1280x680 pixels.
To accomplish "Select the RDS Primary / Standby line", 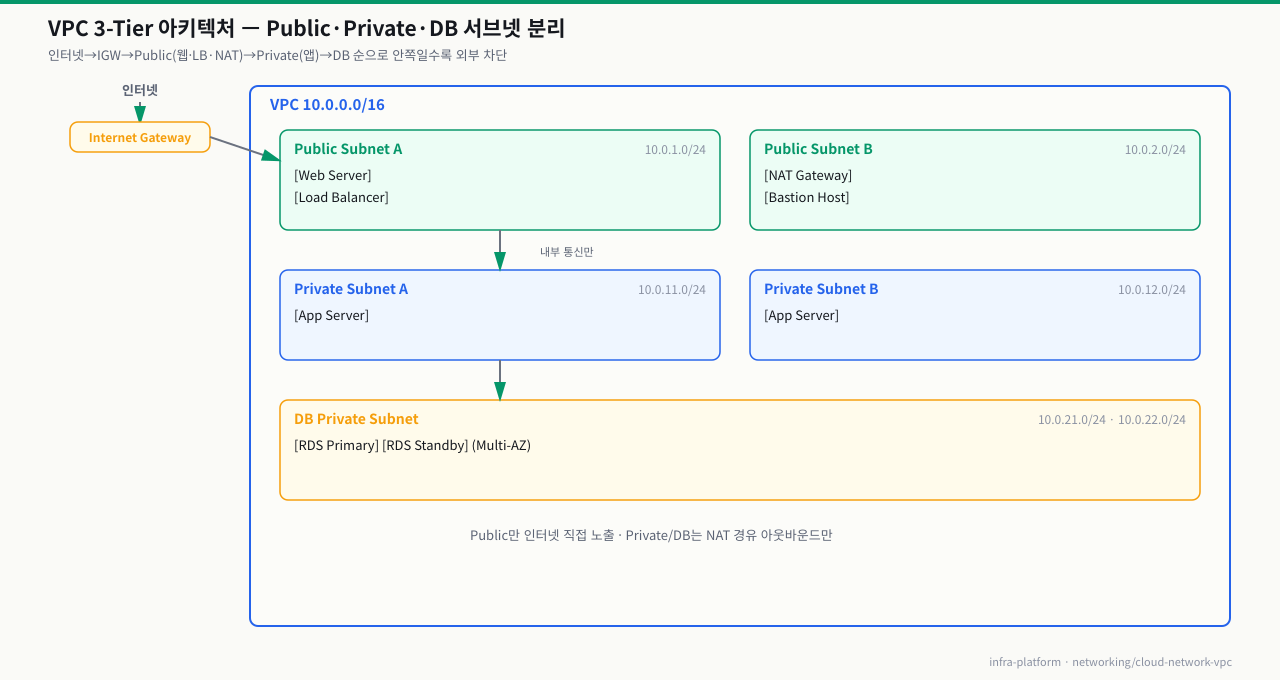I will [412, 445].
